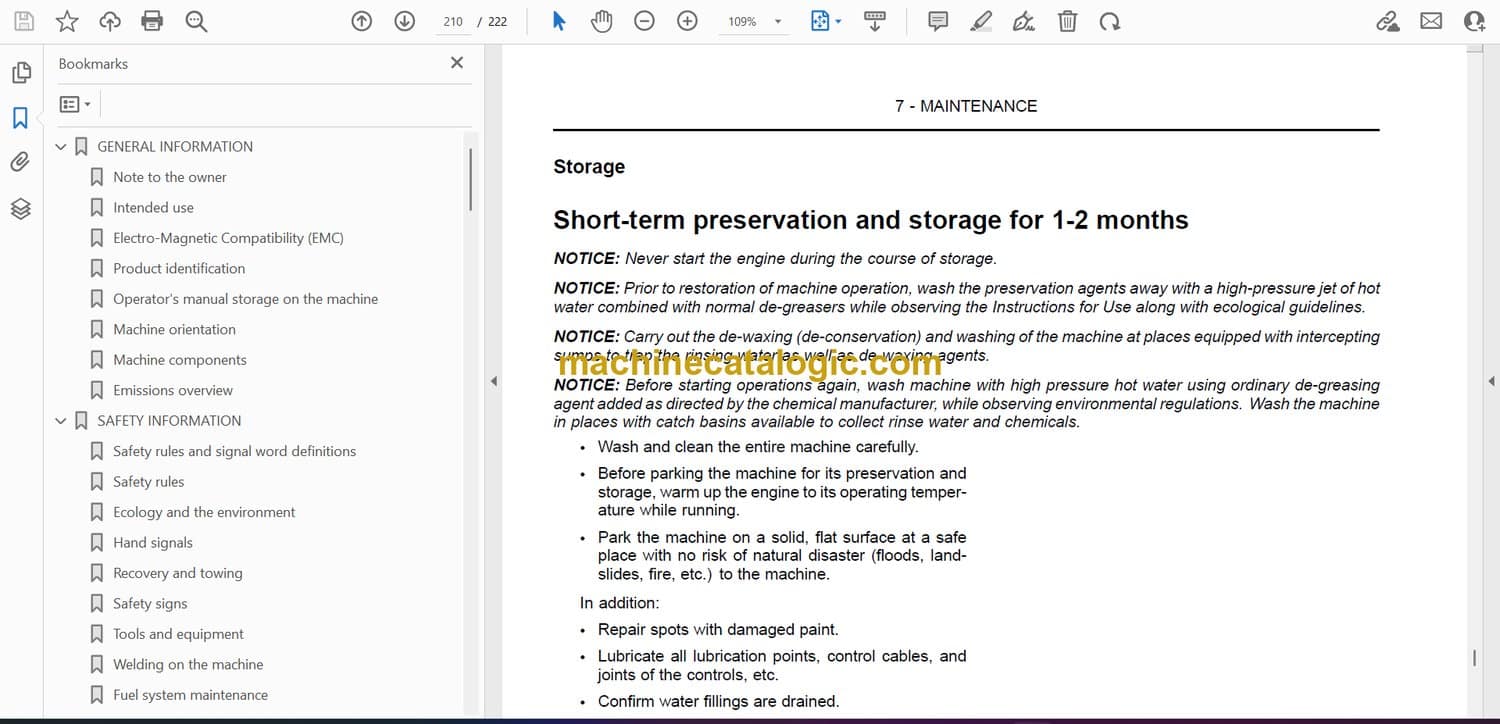The height and width of the screenshot is (724, 1500).
Task: Rotate the page view
Action: point(1110,21)
